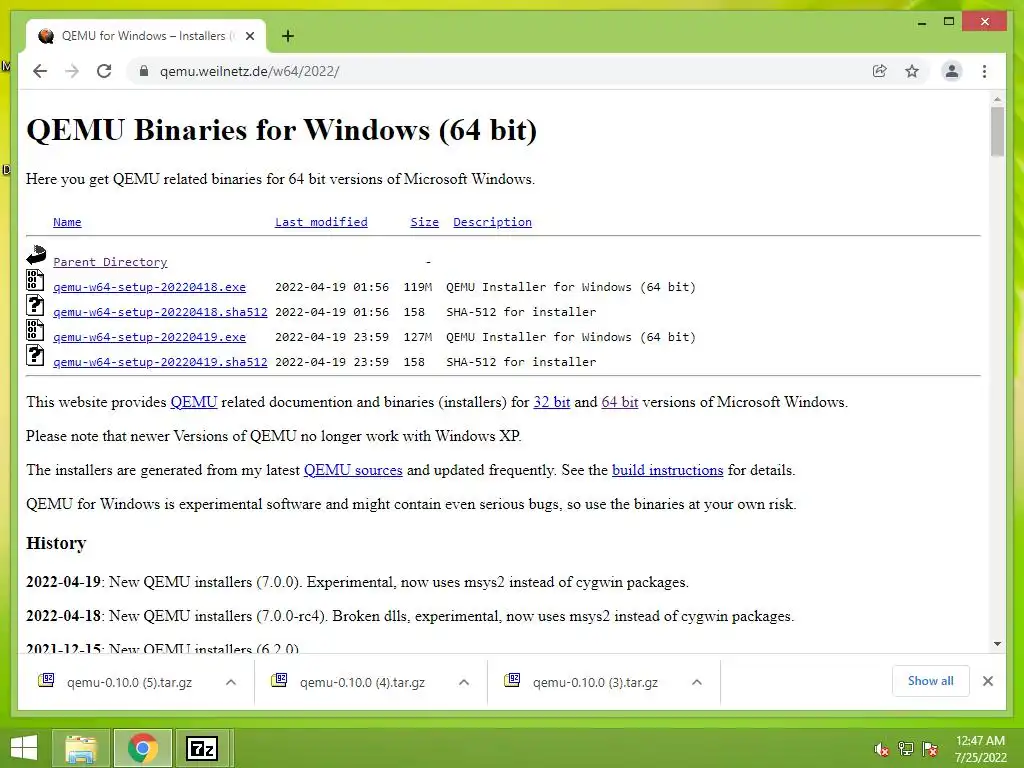
Task: Close the downloads bar
Action: tap(988, 681)
